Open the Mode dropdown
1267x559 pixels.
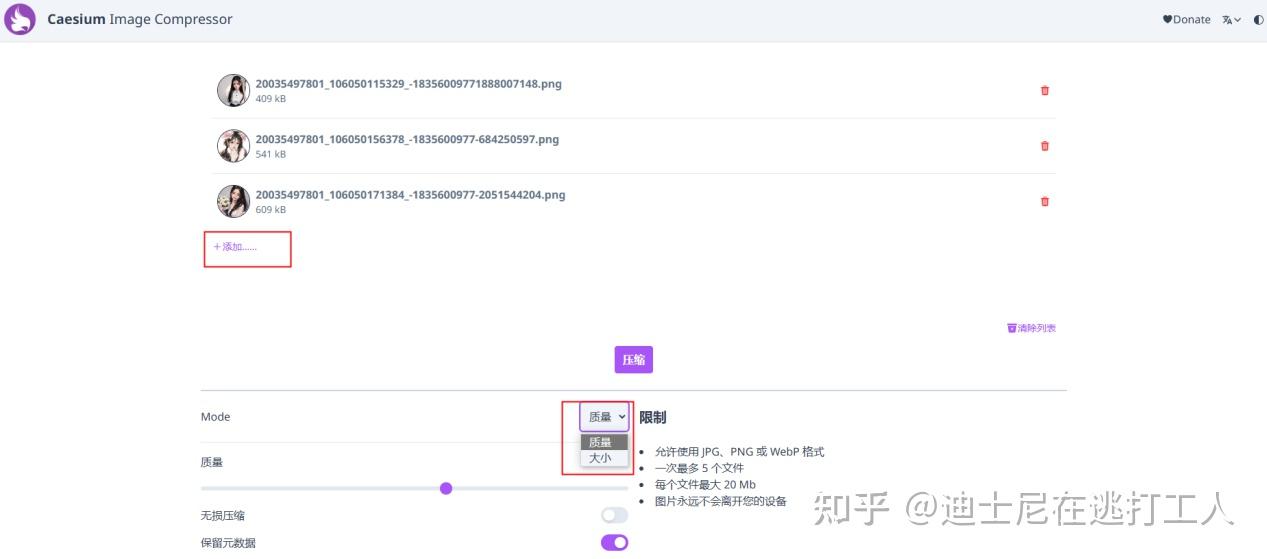coord(604,417)
